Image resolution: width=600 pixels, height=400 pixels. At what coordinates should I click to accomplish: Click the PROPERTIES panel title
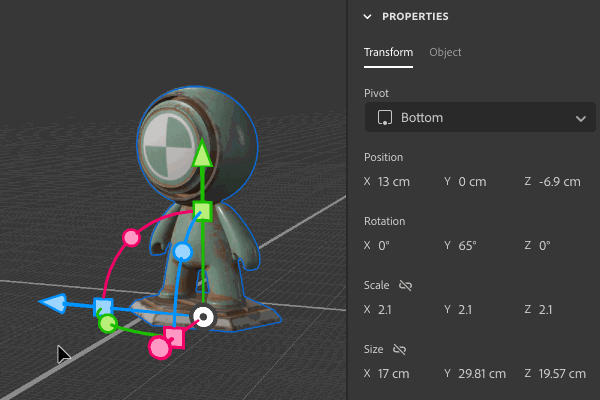point(415,16)
